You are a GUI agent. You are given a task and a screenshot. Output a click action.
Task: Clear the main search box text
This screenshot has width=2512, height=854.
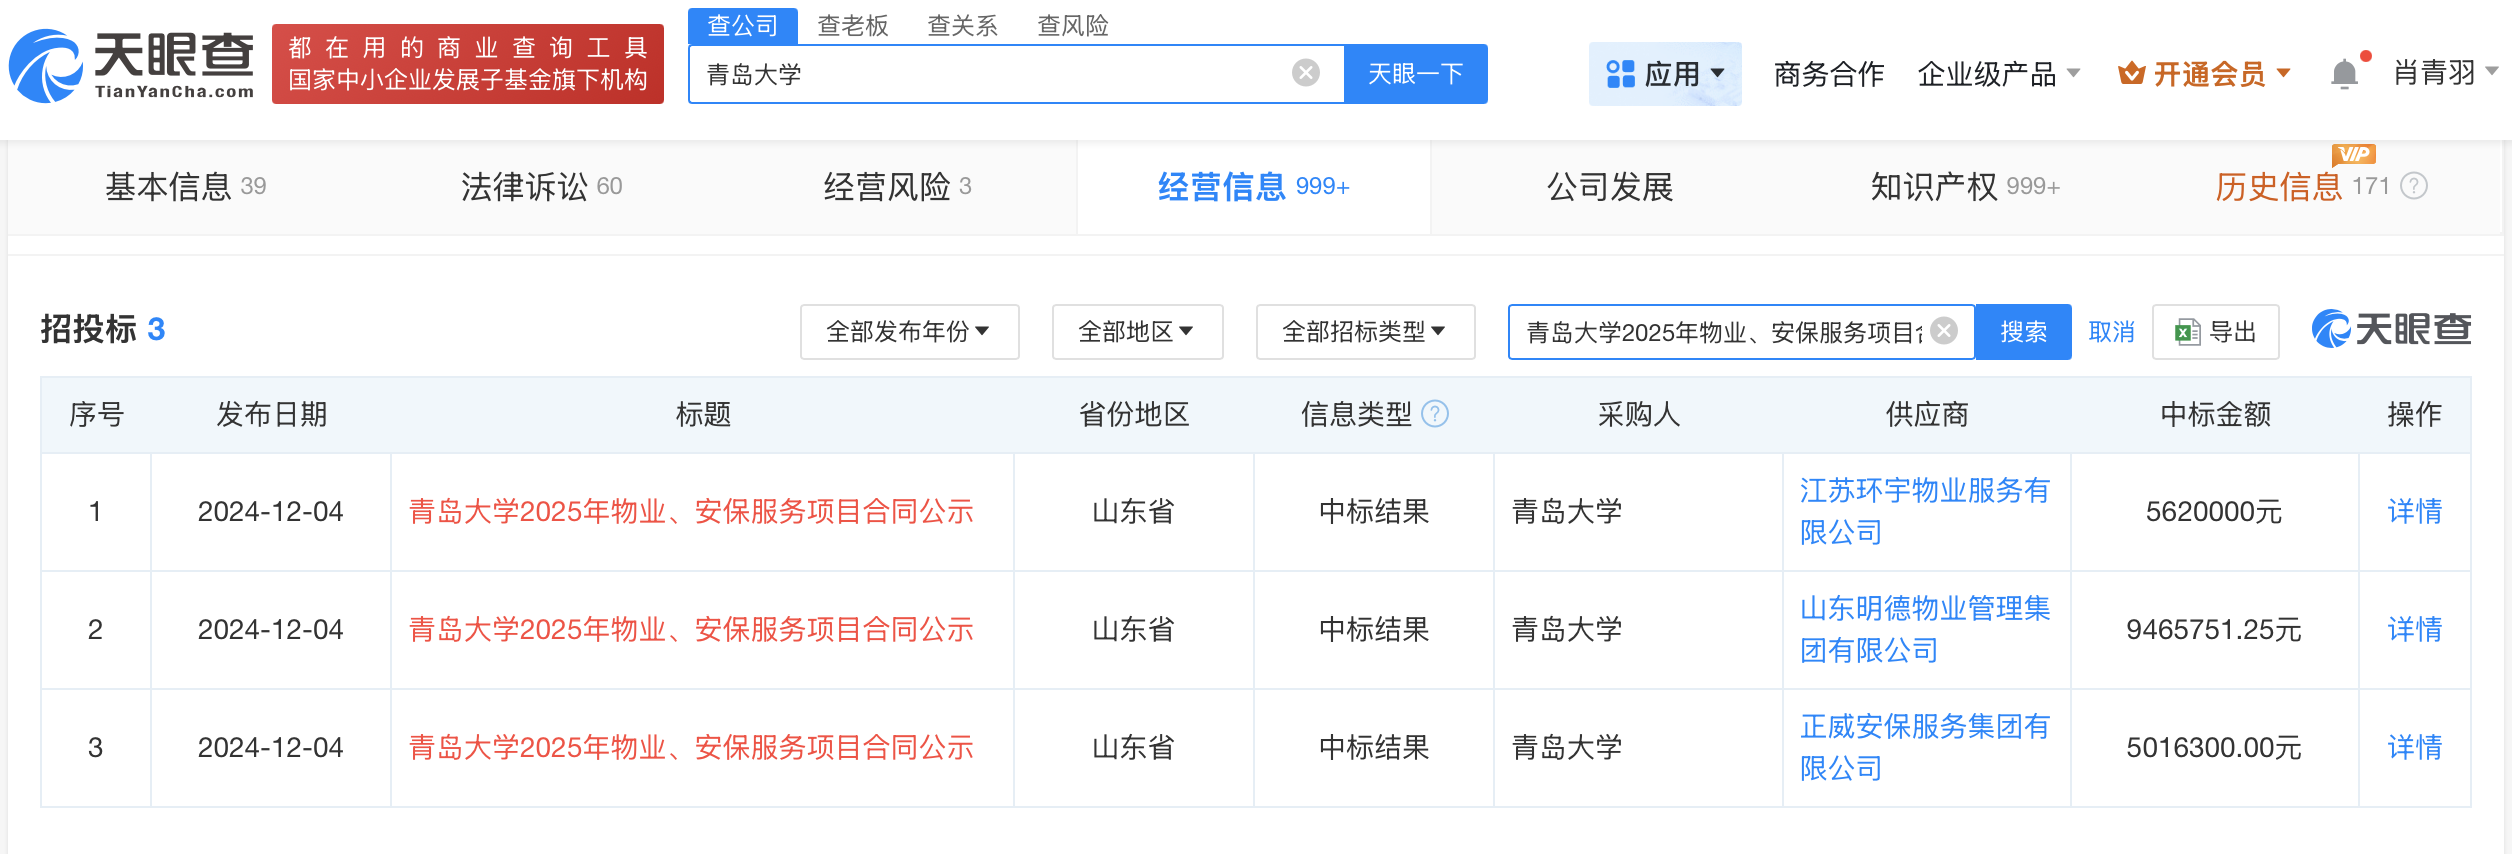(x=1305, y=73)
